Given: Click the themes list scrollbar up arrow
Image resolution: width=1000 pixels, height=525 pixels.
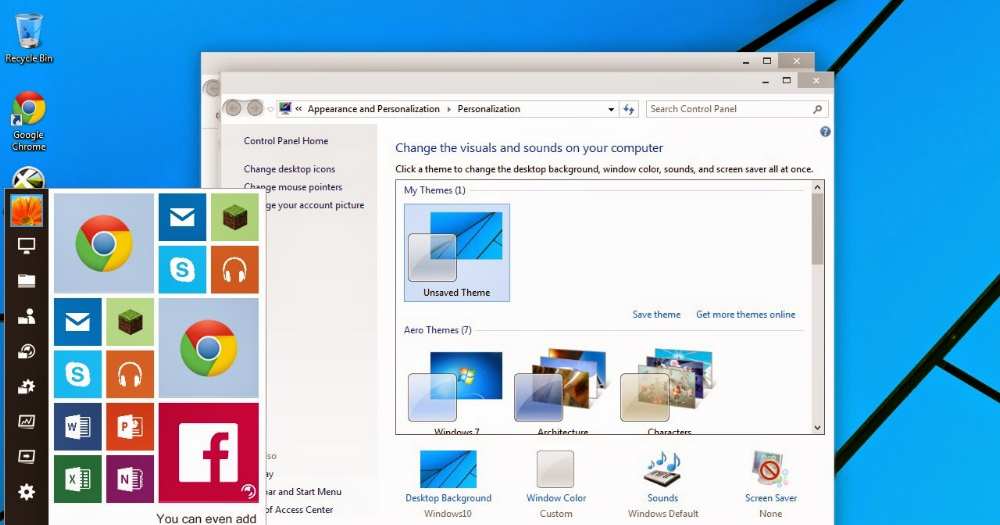Looking at the screenshot, I should pos(818,188).
